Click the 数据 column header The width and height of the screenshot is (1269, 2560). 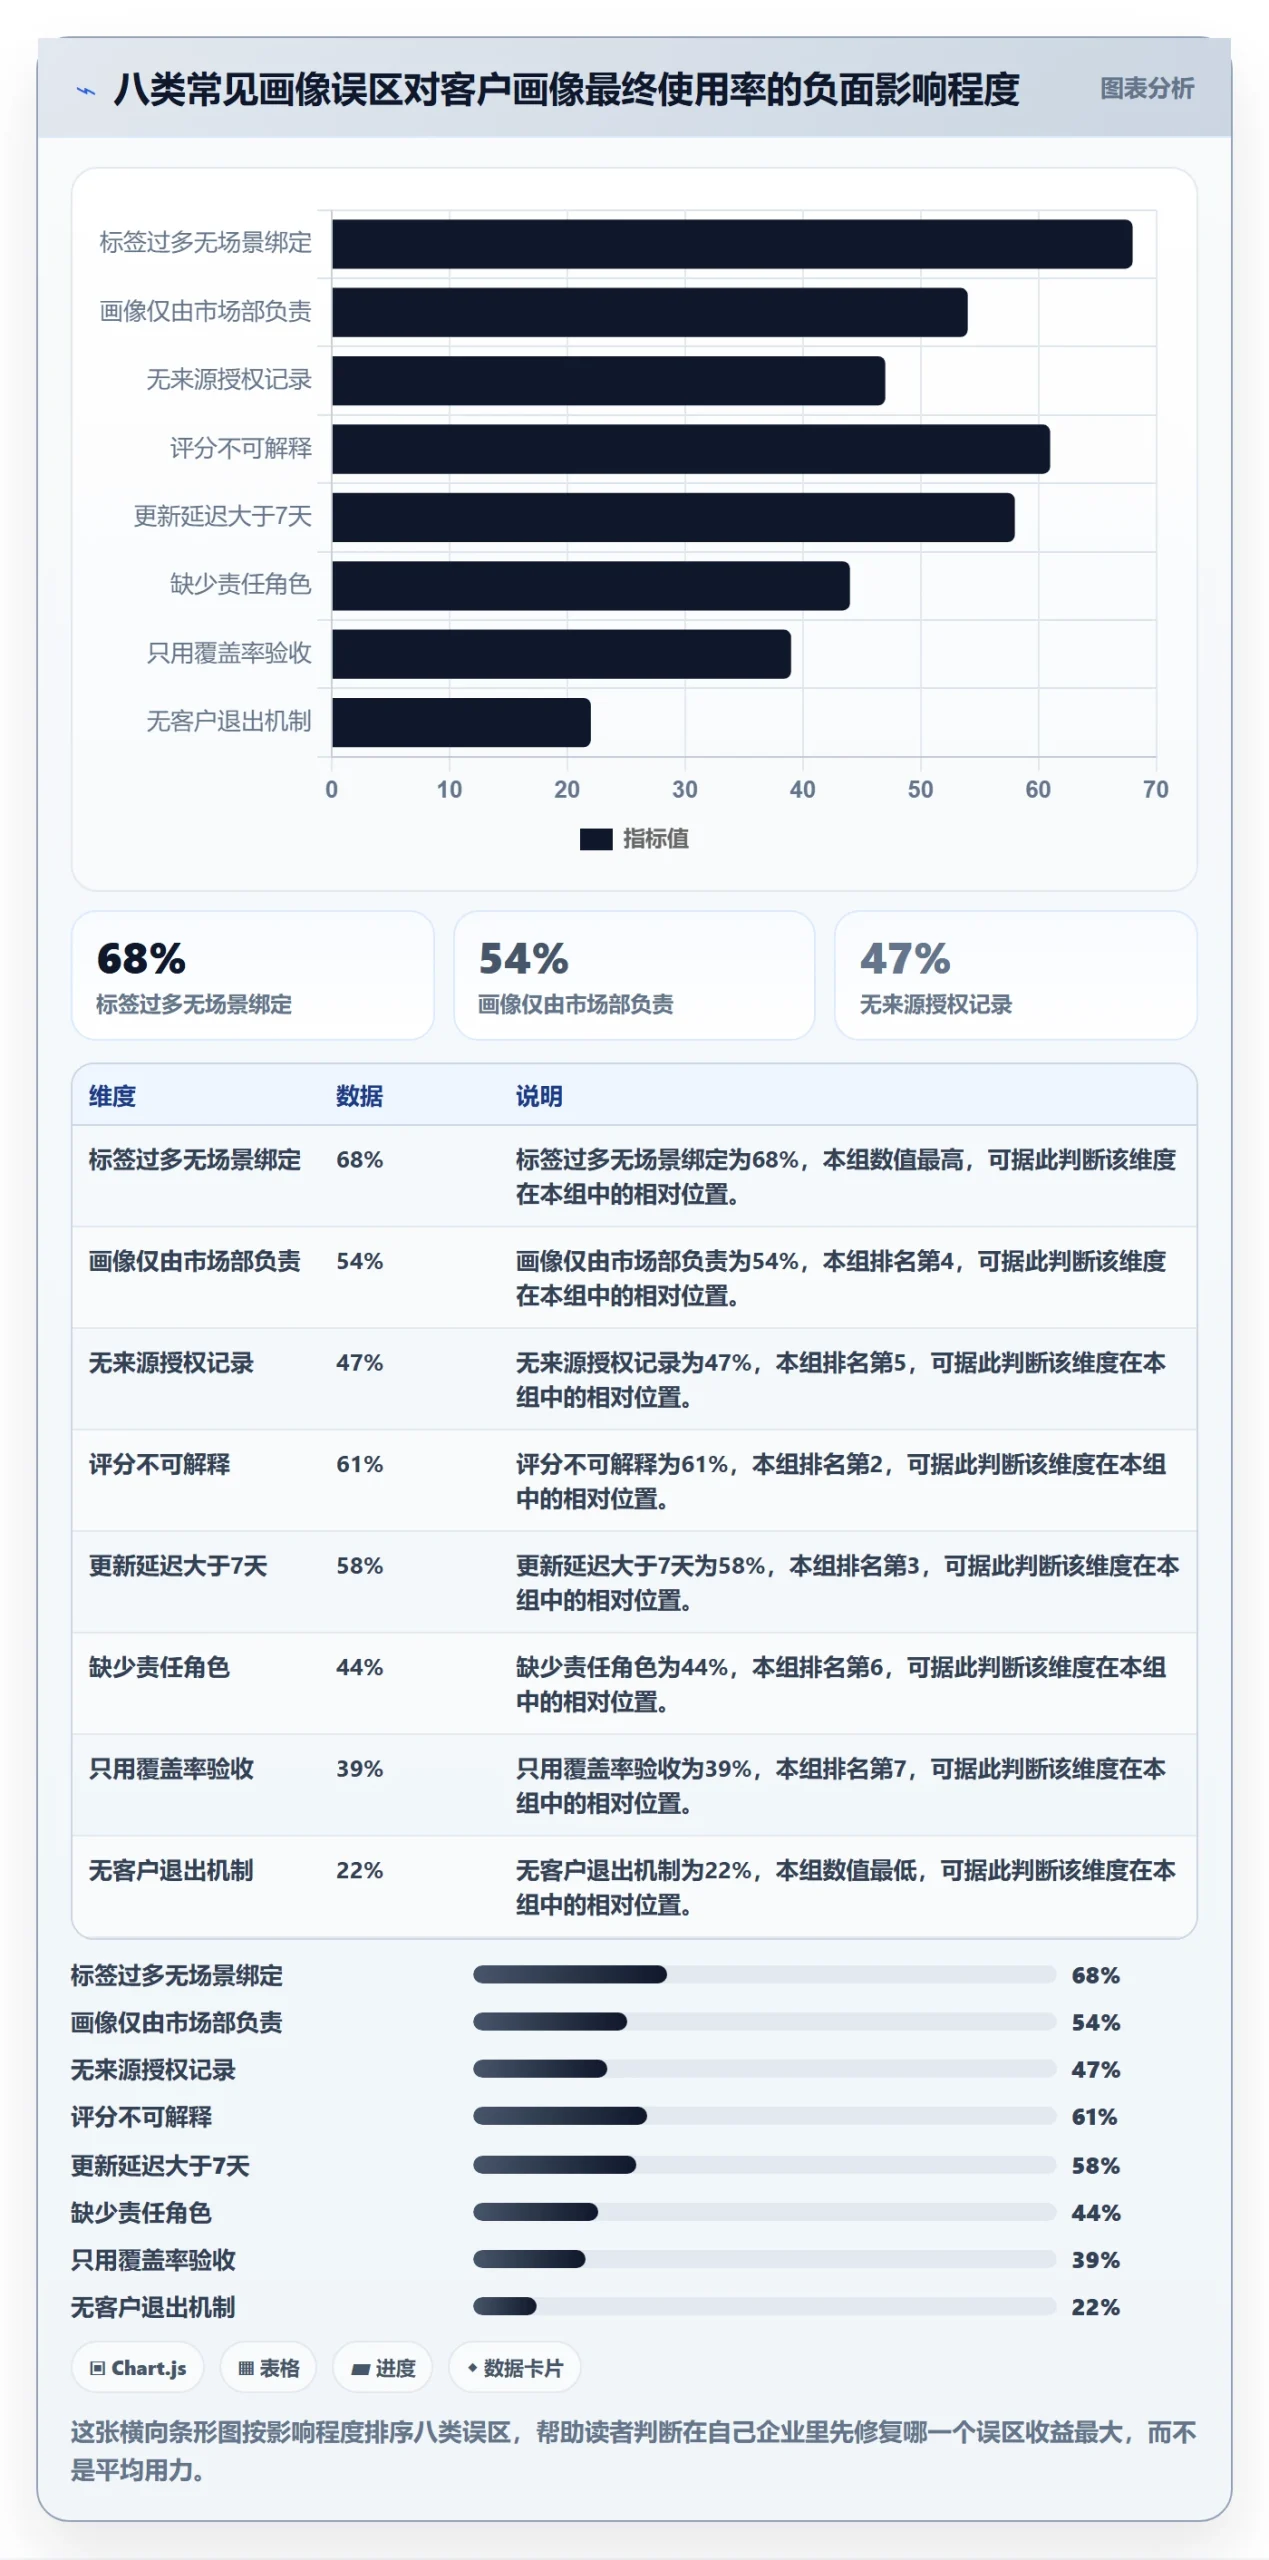click(x=359, y=1095)
